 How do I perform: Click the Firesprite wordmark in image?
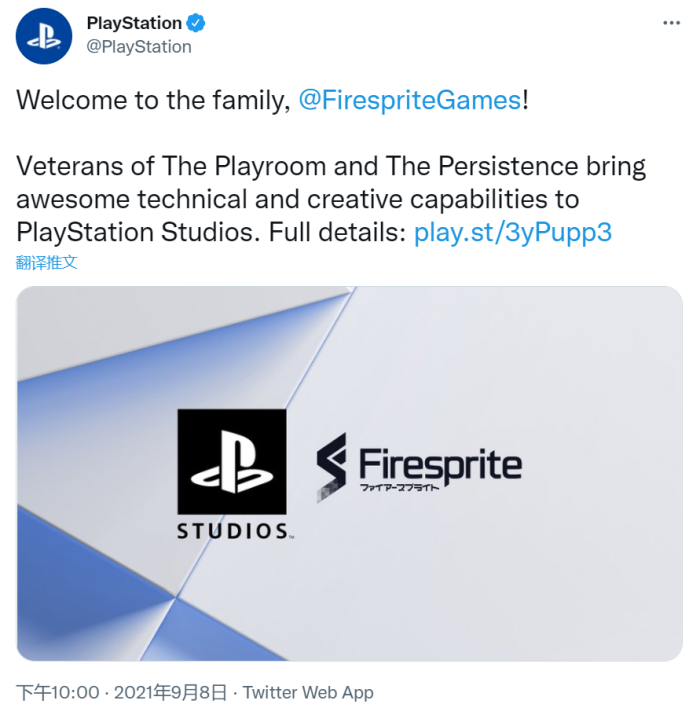pos(441,464)
